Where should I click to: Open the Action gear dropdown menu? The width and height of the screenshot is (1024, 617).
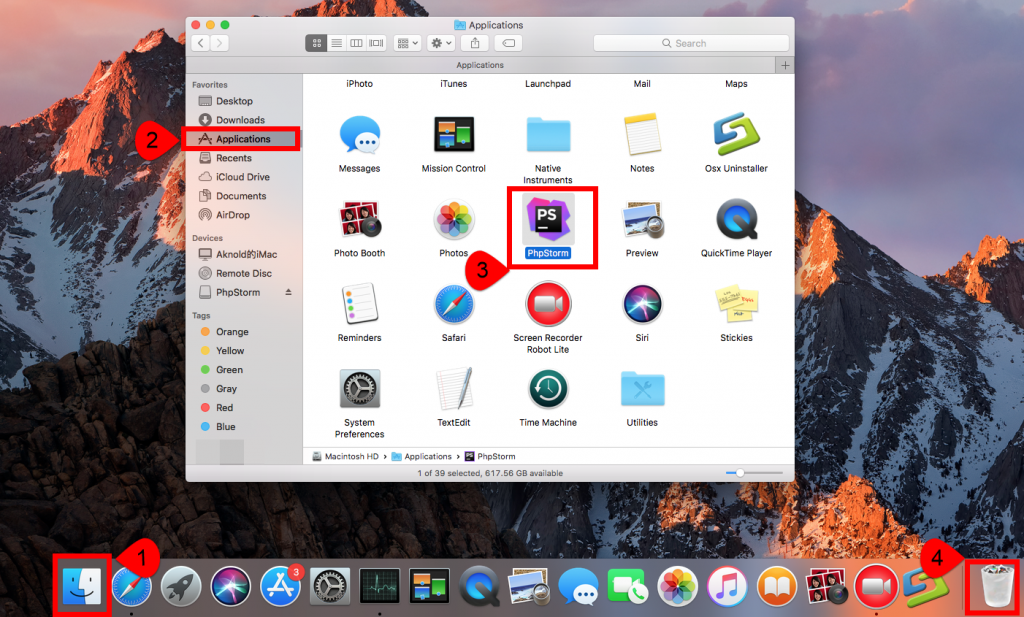[440, 43]
